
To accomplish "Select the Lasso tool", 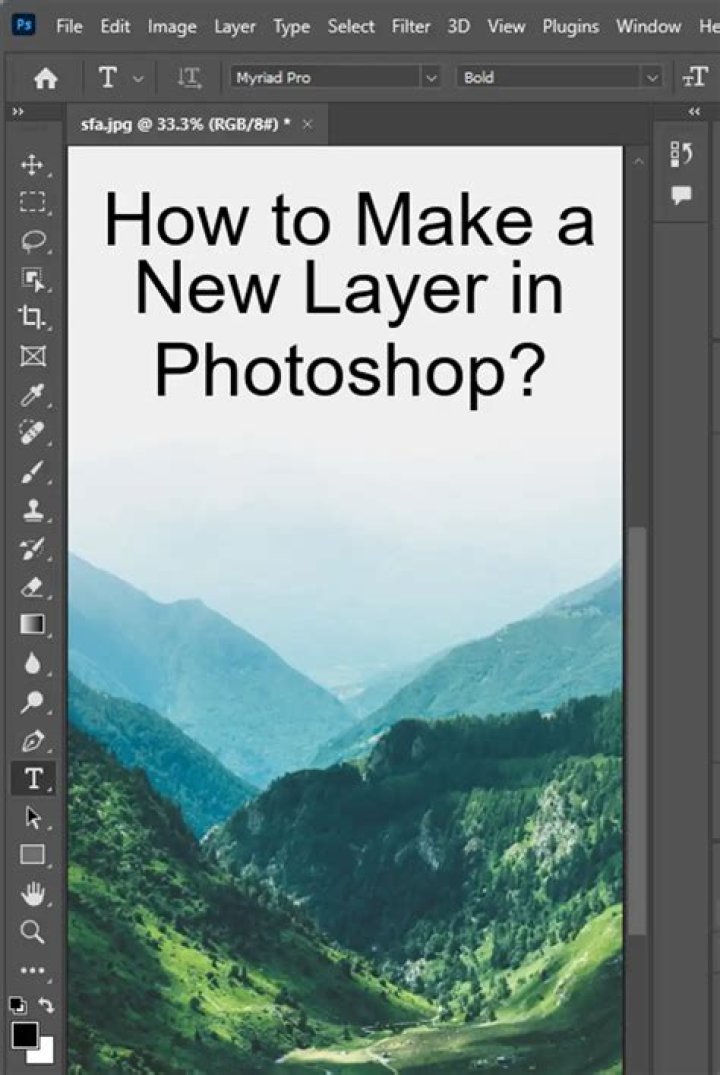I will point(32,241).
